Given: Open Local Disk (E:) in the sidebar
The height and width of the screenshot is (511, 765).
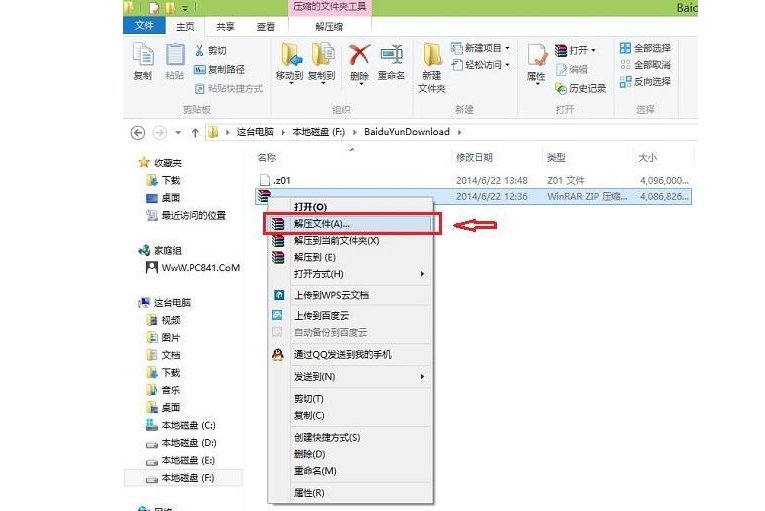Looking at the screenshot, I should click(x=181, y=460).
